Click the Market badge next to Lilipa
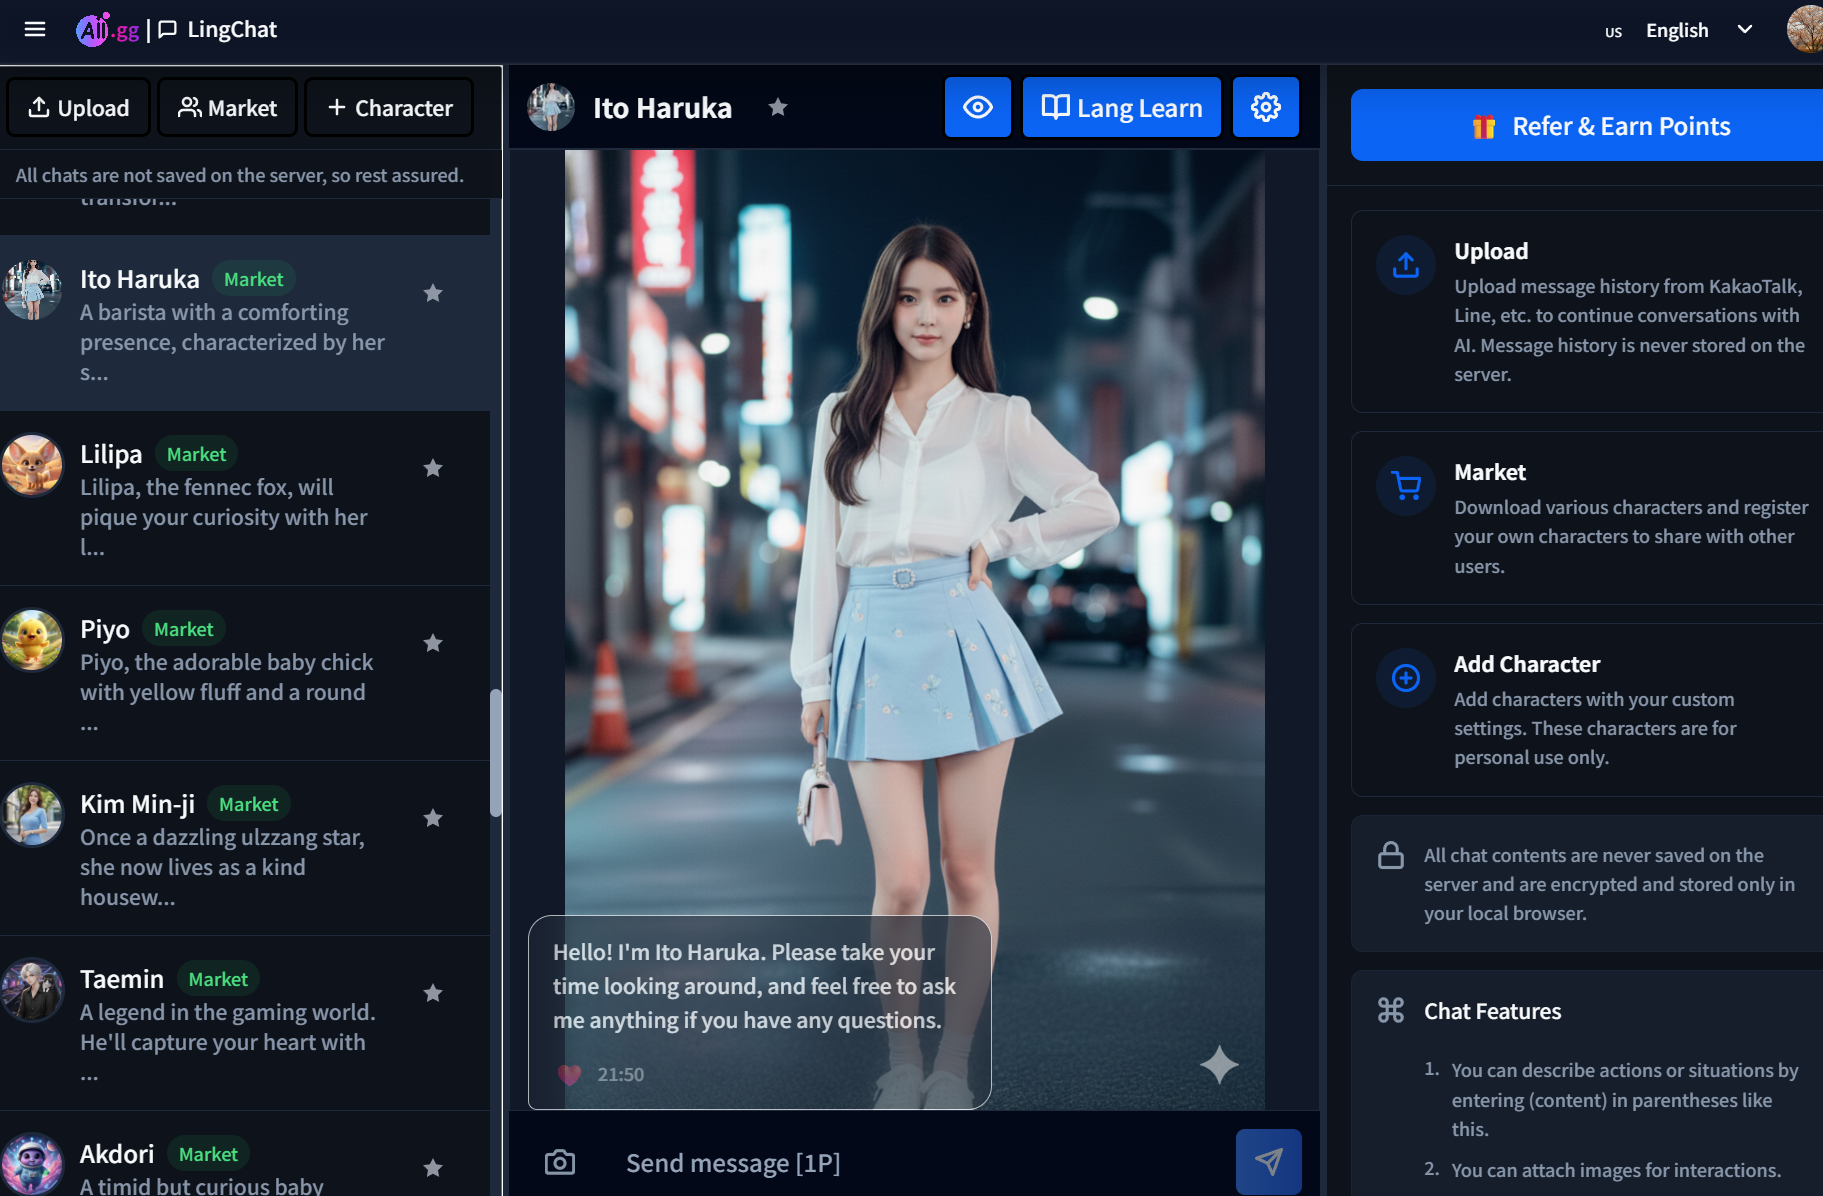Image resolution: width=1823 pixels, height=1196 pixels. pyautogui.click(x=197, y=454)
